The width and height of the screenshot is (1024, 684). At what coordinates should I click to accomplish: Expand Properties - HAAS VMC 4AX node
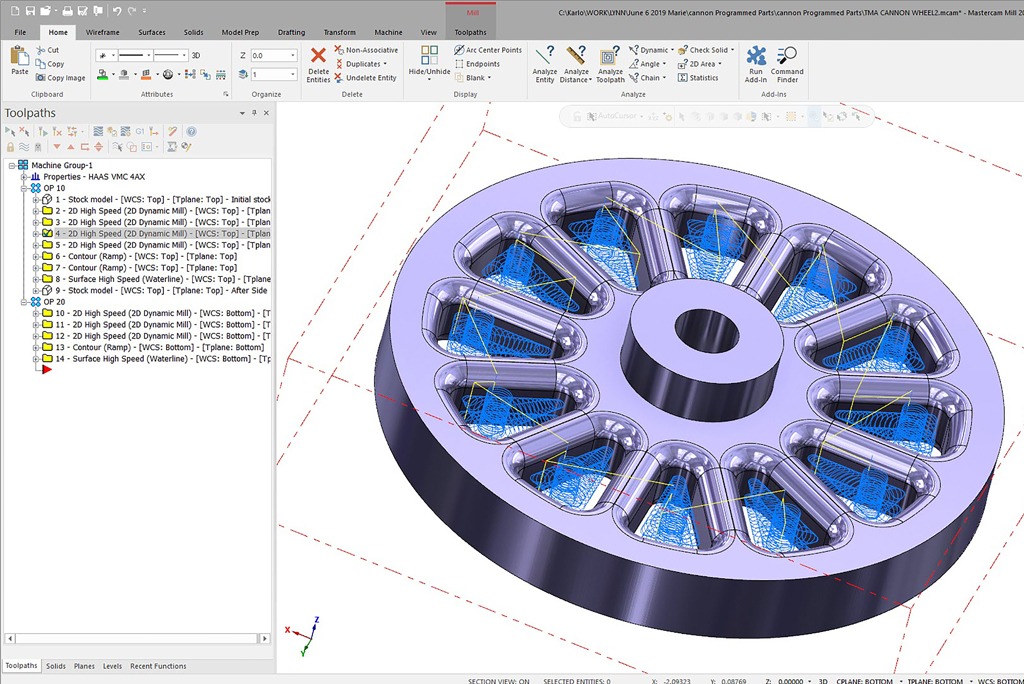click(x=24, y=177)
